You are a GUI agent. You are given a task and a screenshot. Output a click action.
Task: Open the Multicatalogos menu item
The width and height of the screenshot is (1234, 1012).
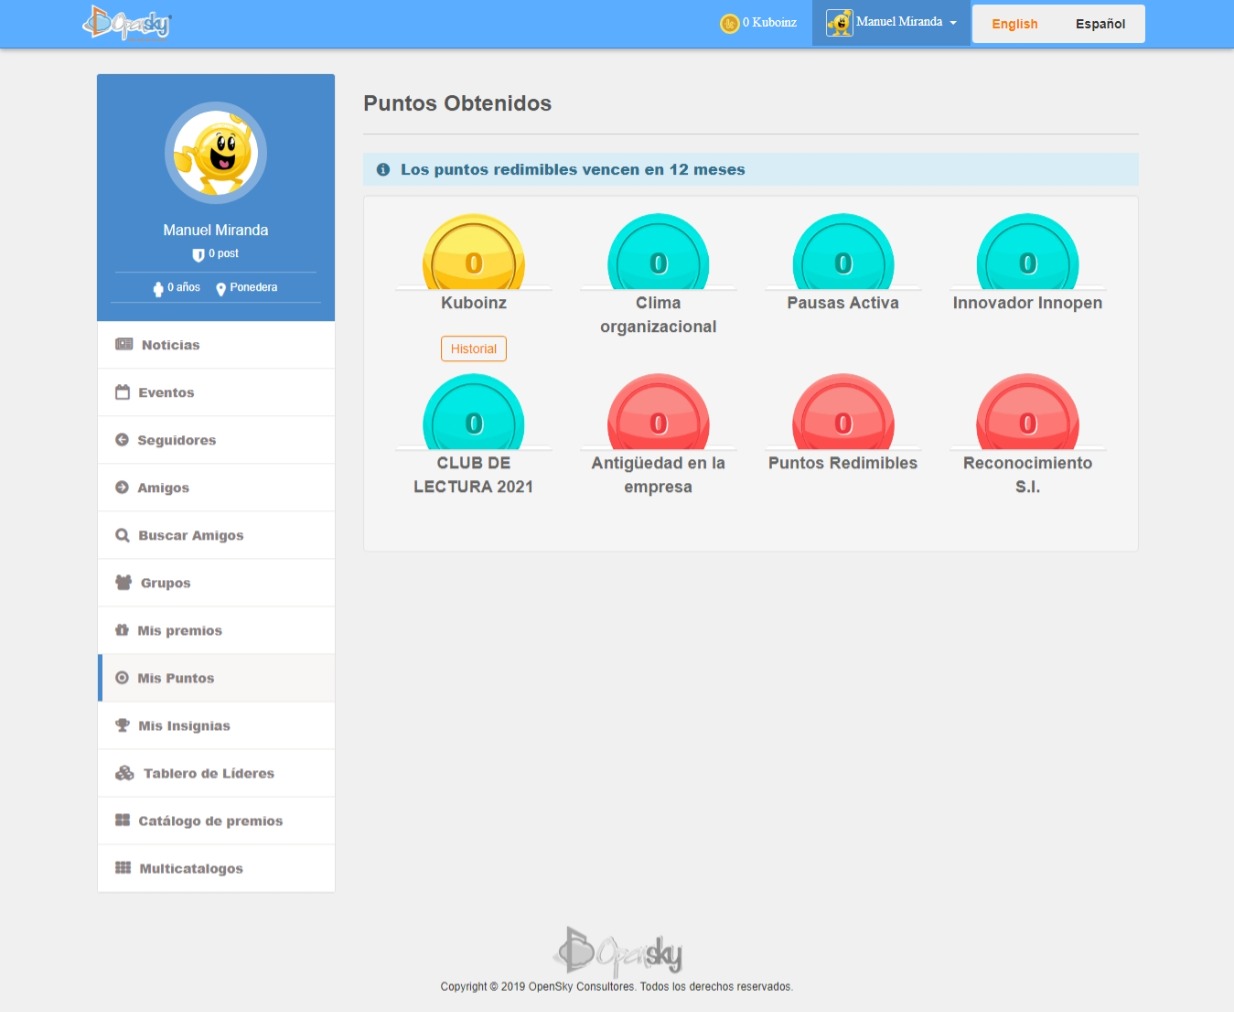point(216,869)
